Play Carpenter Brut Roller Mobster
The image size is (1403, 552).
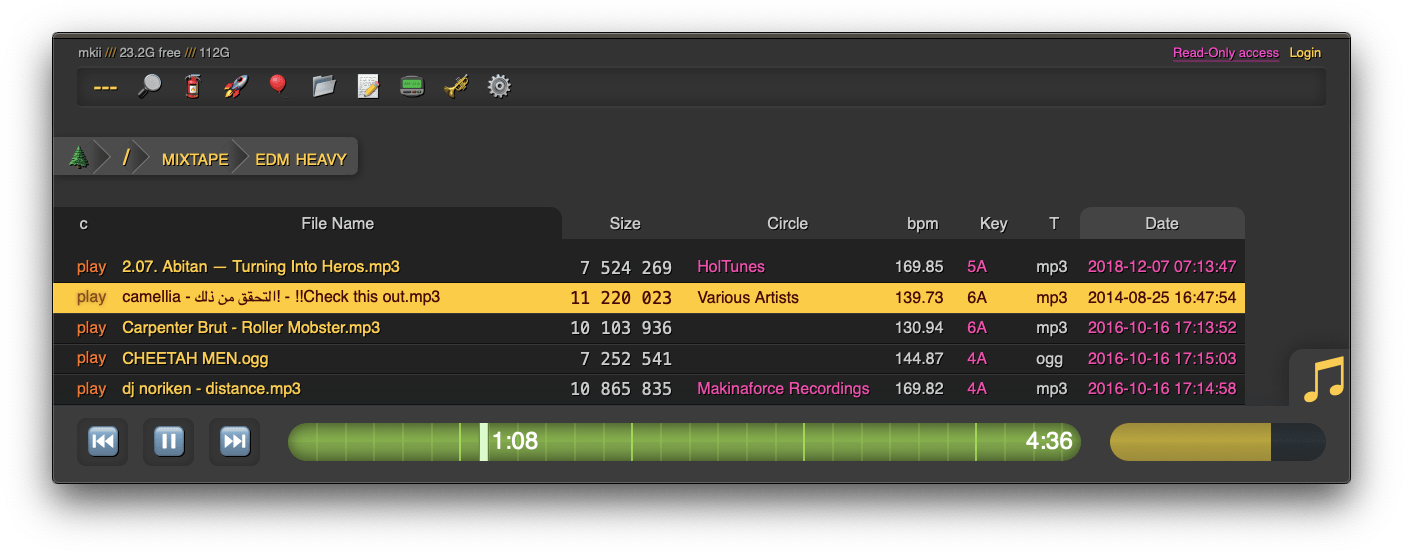tap(91, 328)
